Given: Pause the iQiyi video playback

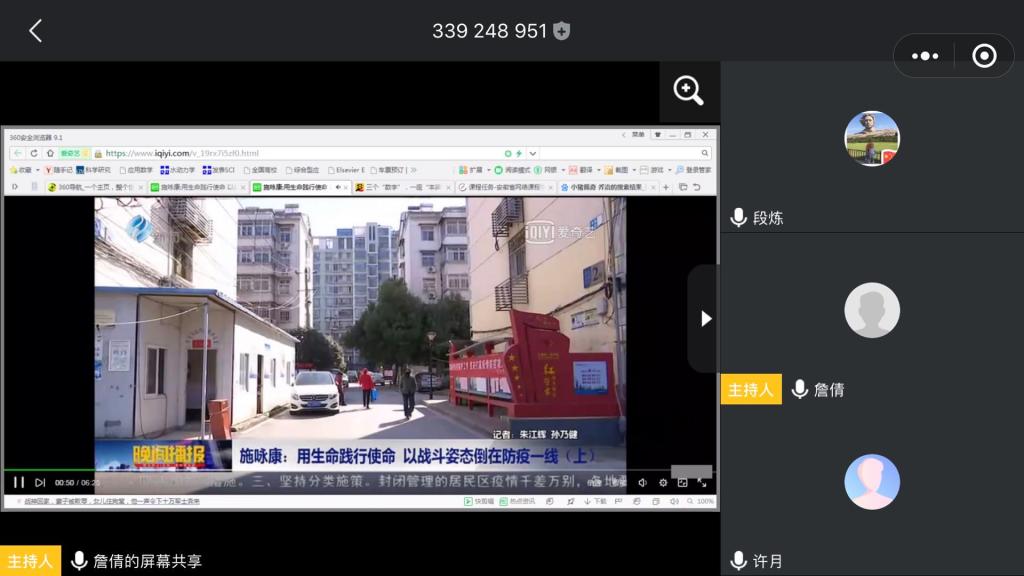Looking at the screenshot, I should click(19, 482).
